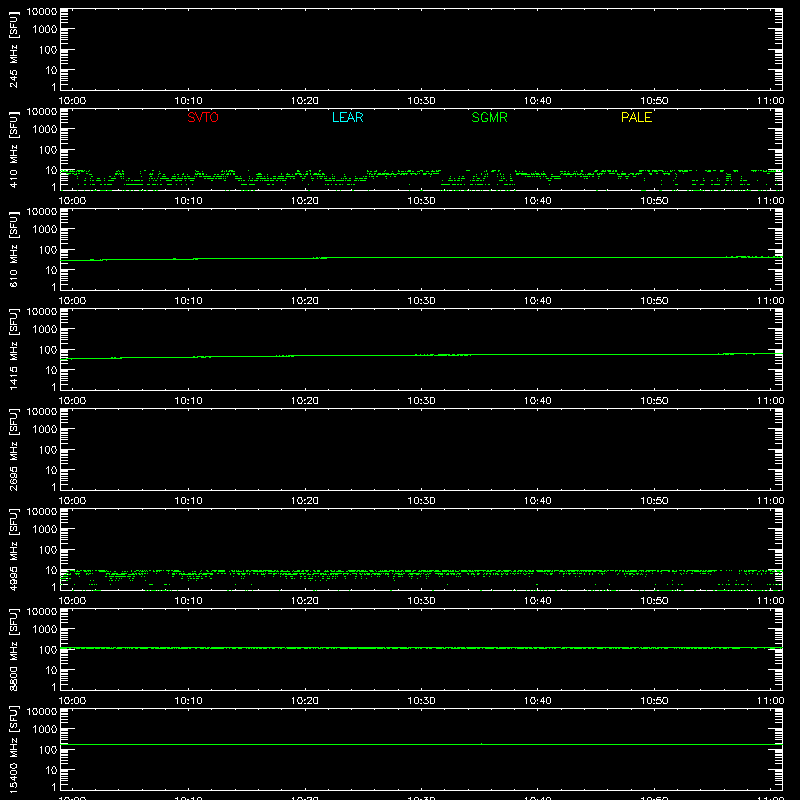
Task: Click the 10:40 tick under 610 MHz panel
Action: tap(538, 301)
